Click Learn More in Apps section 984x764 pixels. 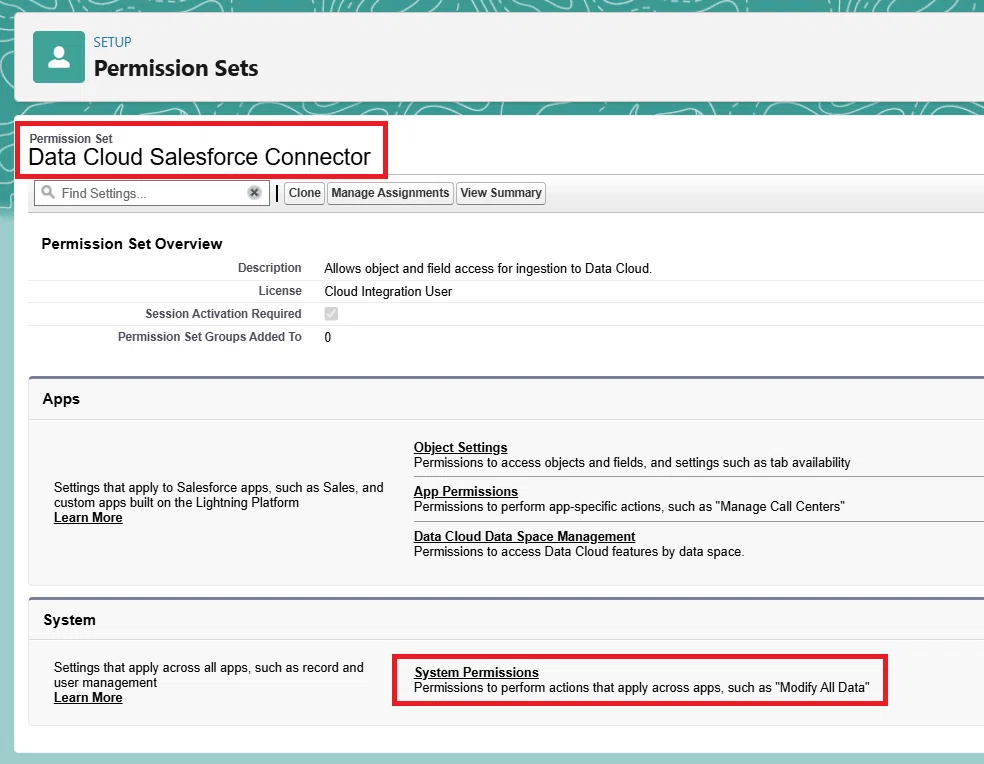pyautogui.click(x=88, y=517)
